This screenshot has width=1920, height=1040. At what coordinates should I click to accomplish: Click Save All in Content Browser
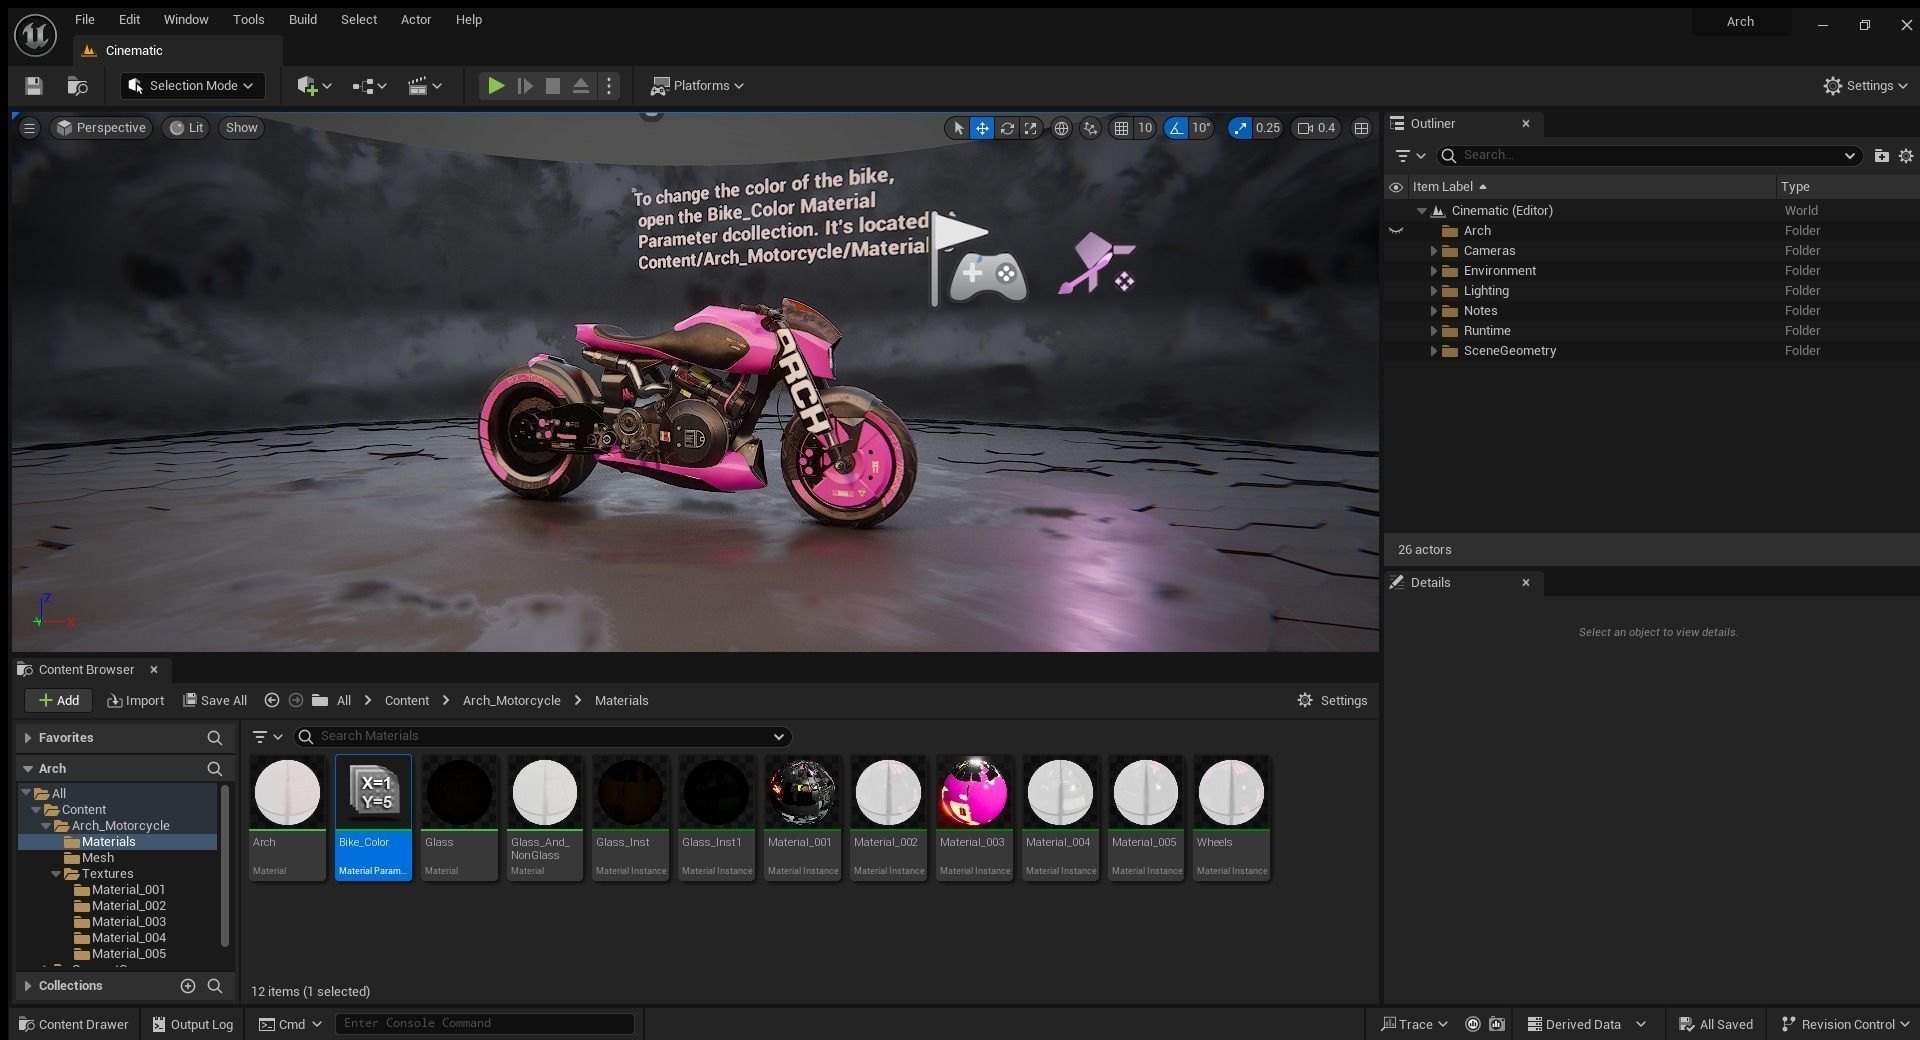pos(215,701)
